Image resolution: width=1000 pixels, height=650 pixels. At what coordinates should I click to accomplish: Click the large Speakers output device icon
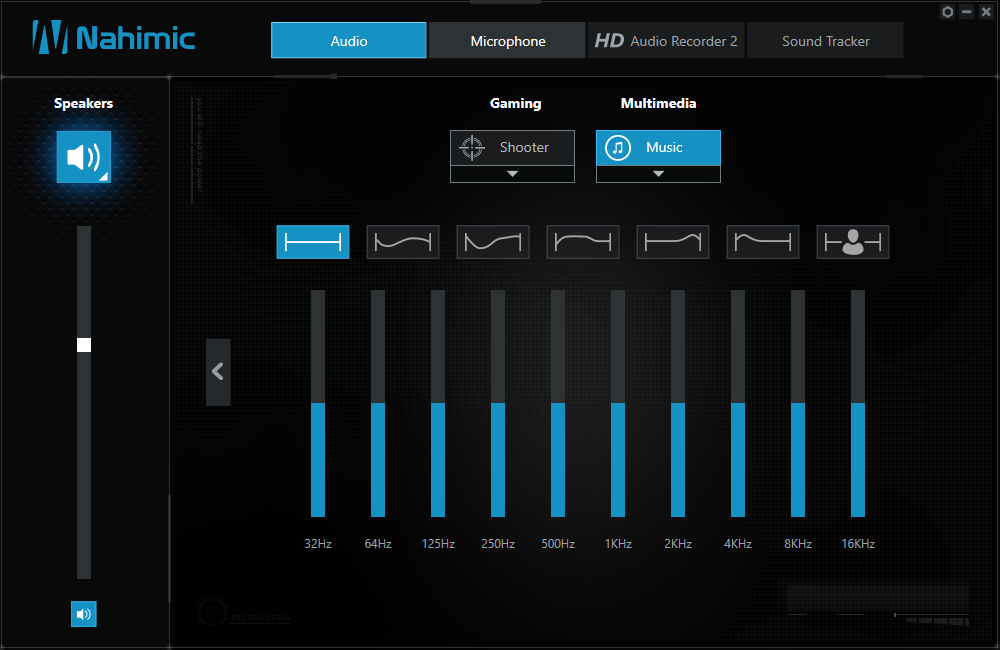[84, 157]
